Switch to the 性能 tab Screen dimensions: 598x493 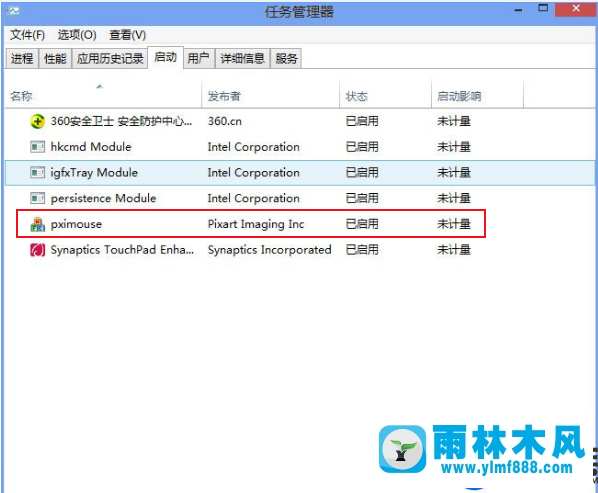tap(55, 59)
